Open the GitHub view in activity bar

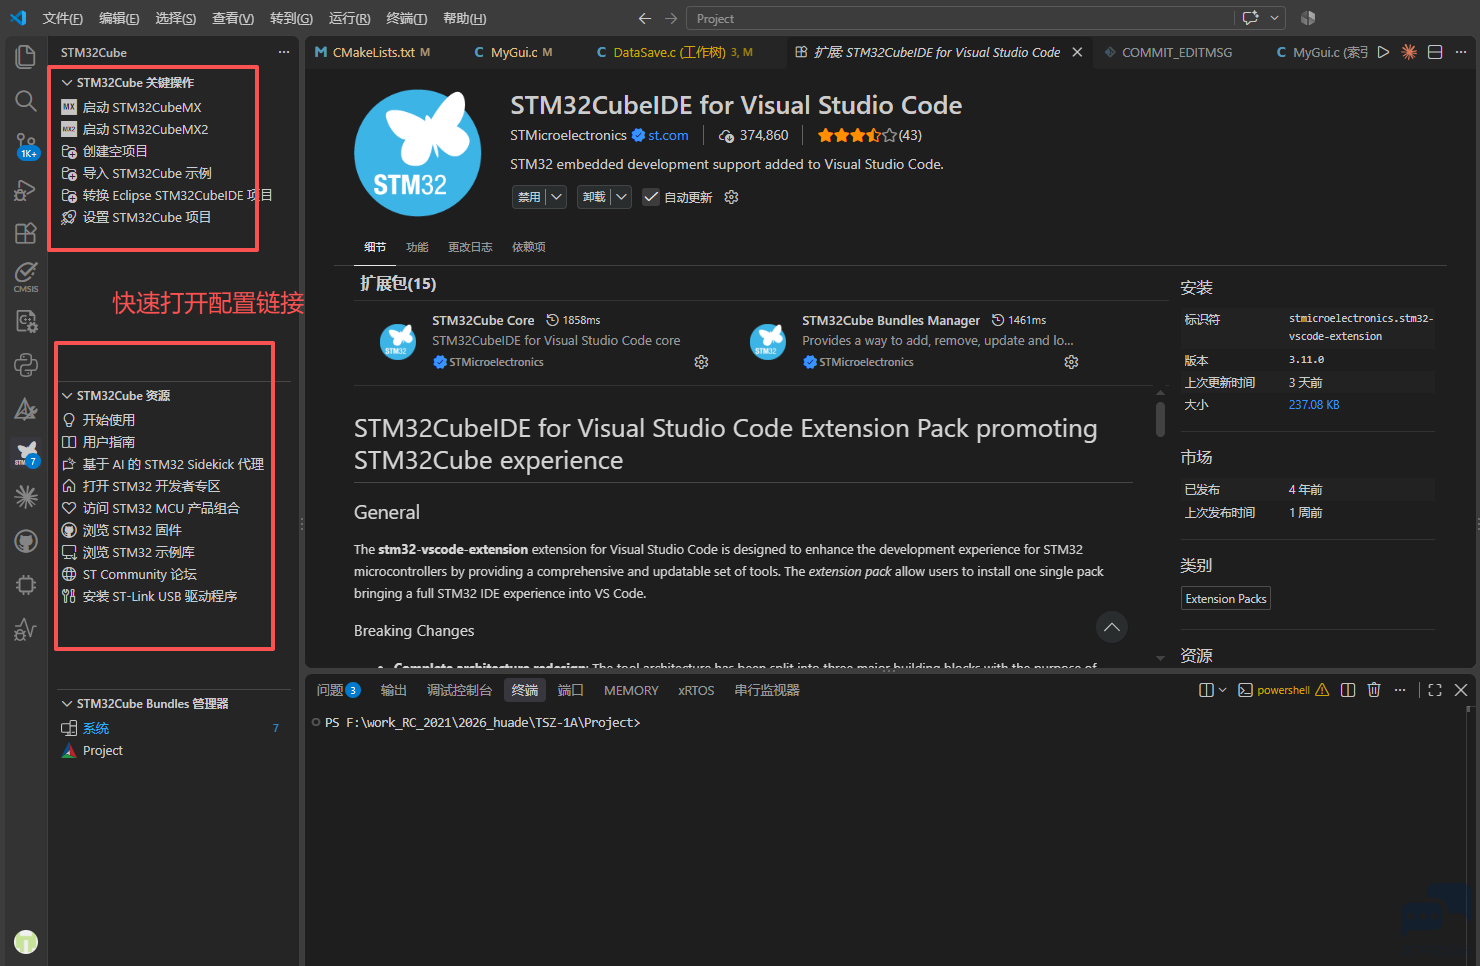26,541
